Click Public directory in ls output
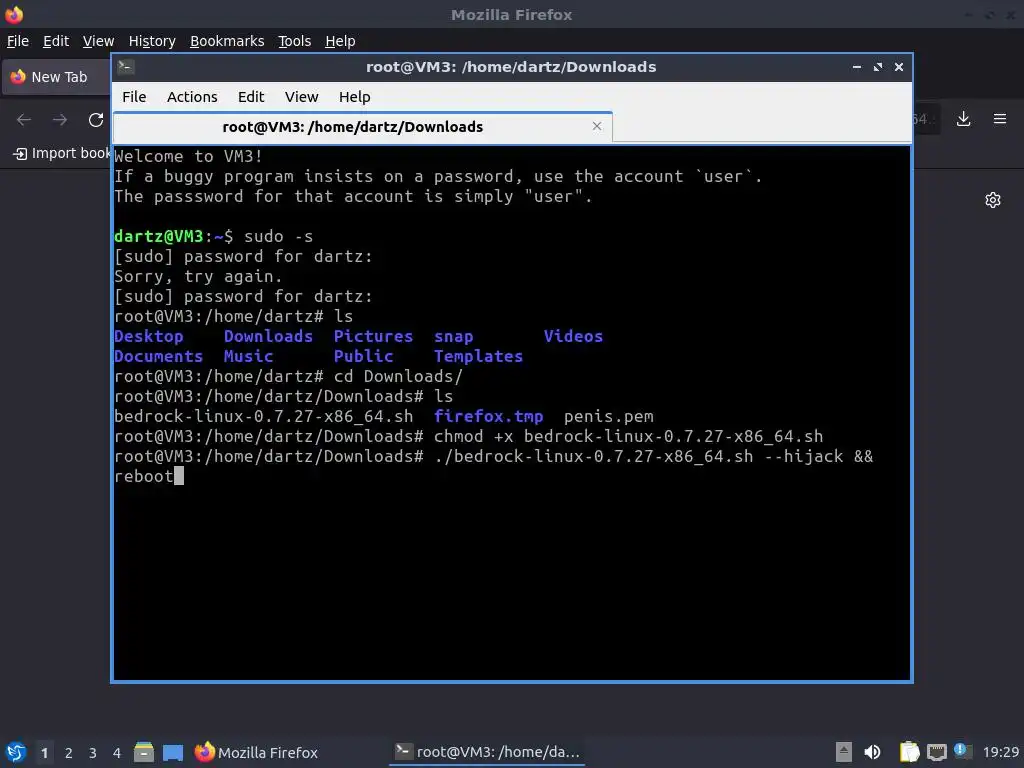Screen dimensions: 1024x768 (364, 357)
